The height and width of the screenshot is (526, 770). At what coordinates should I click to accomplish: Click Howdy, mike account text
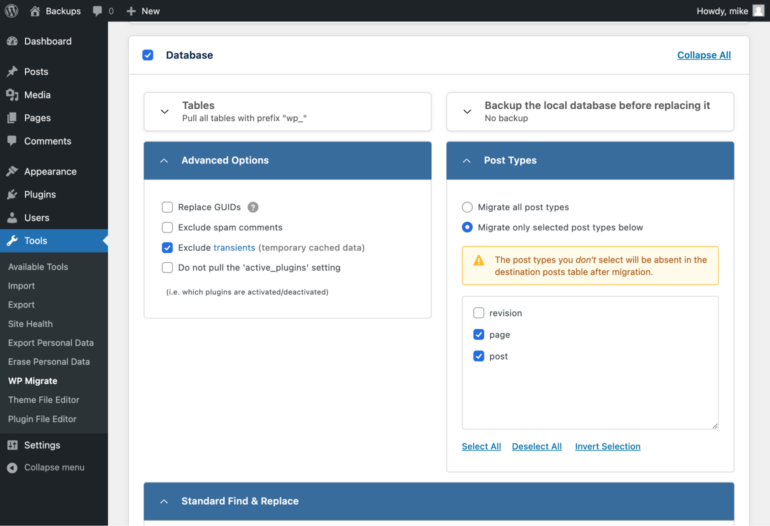[722, 11]
